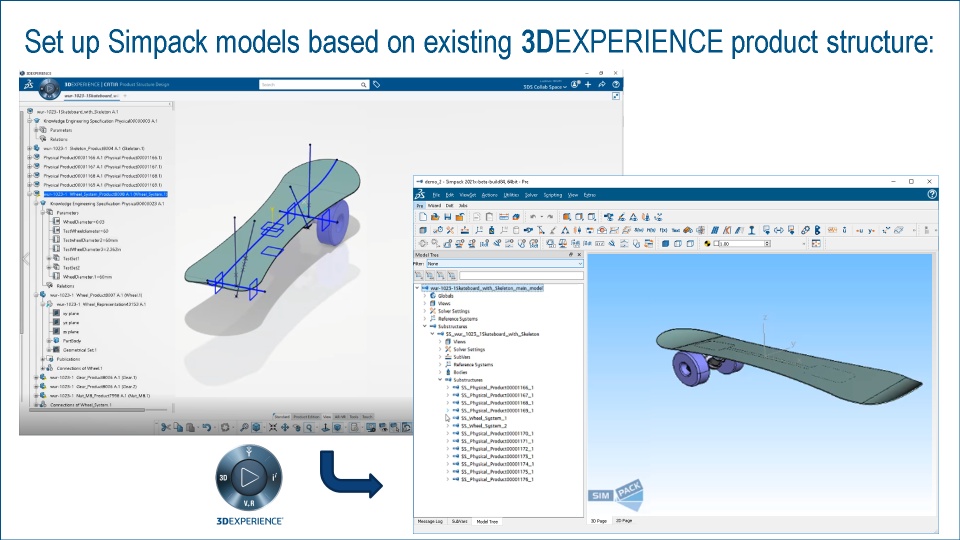Click the Simpack 3DS logo icon
960x540 pixels.
tap(420, 195)
